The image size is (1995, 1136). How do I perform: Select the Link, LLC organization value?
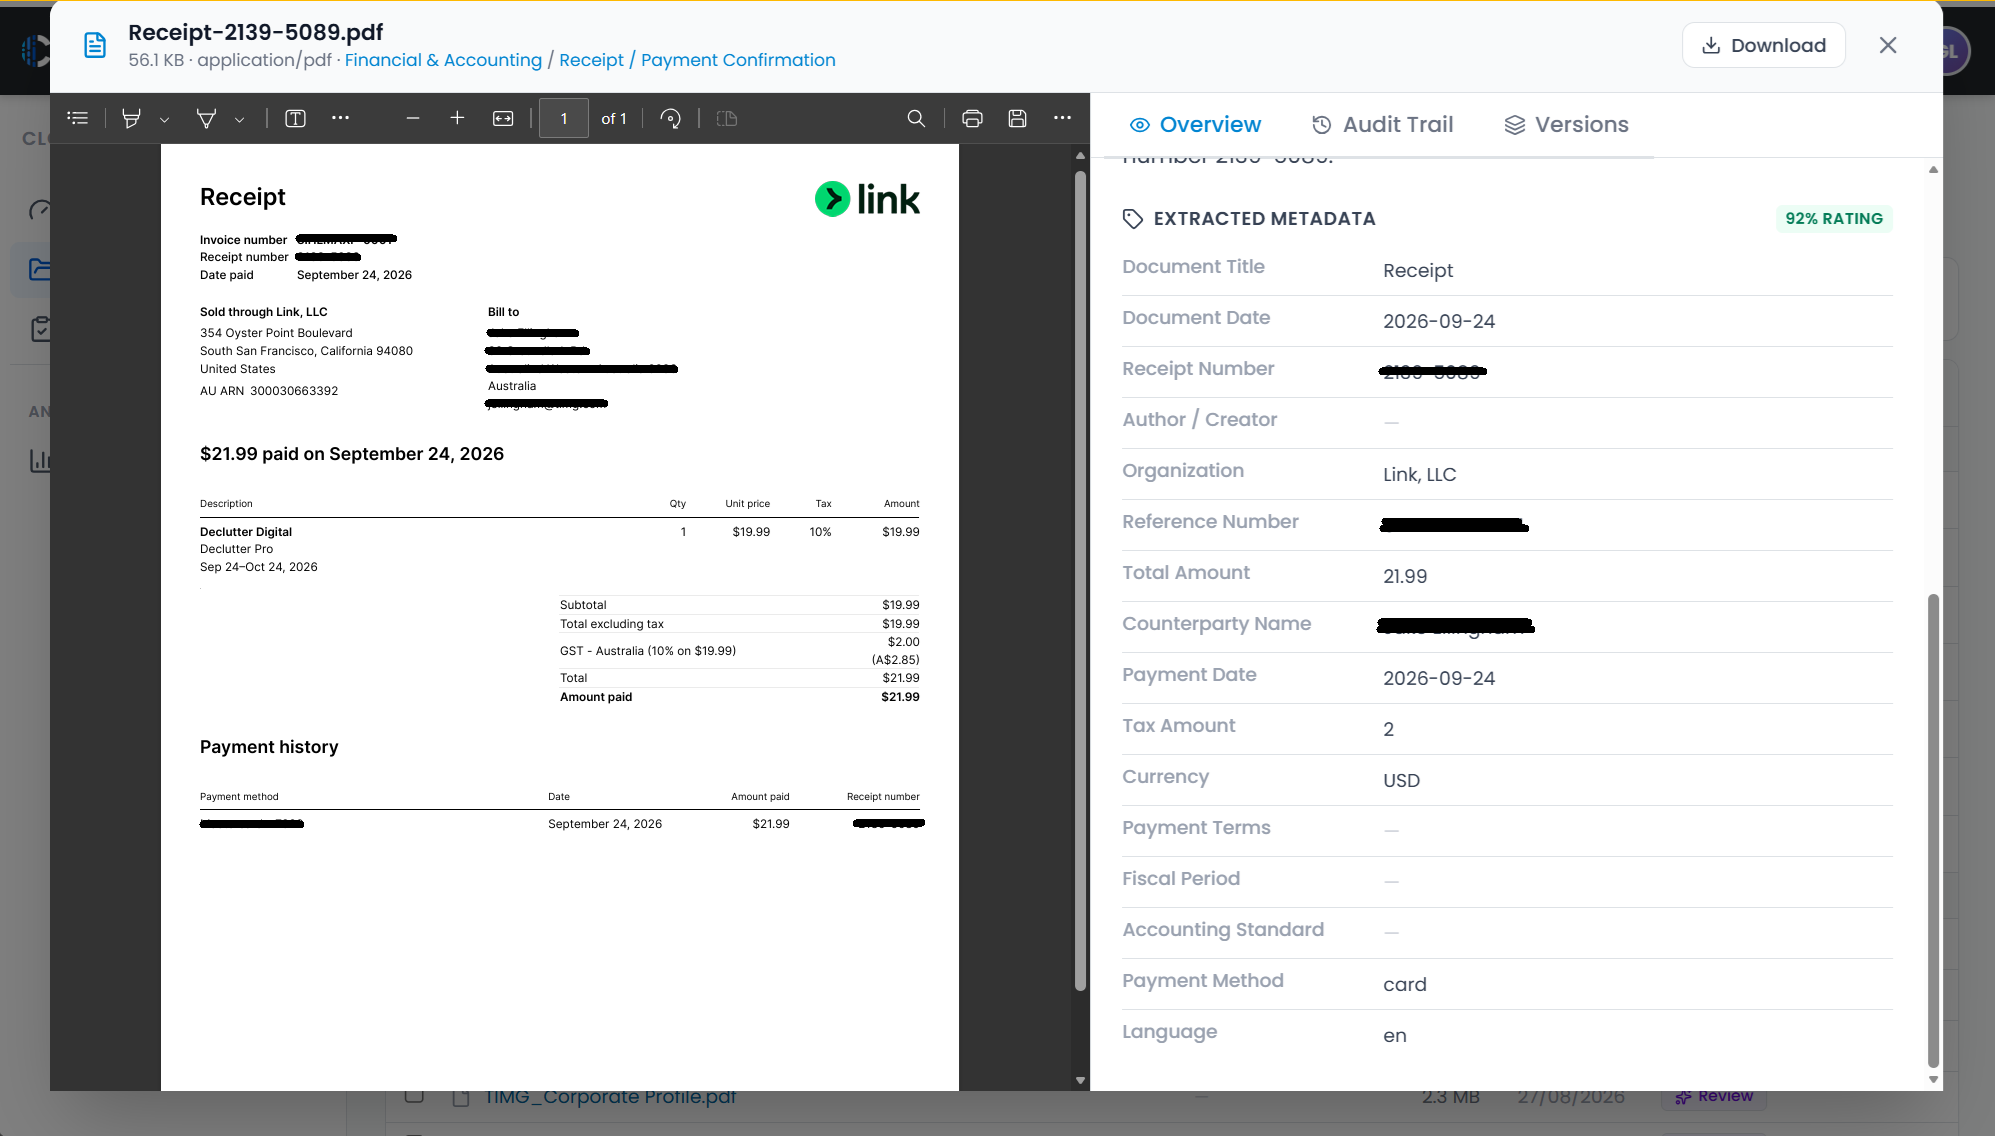tap(1419, 474)
